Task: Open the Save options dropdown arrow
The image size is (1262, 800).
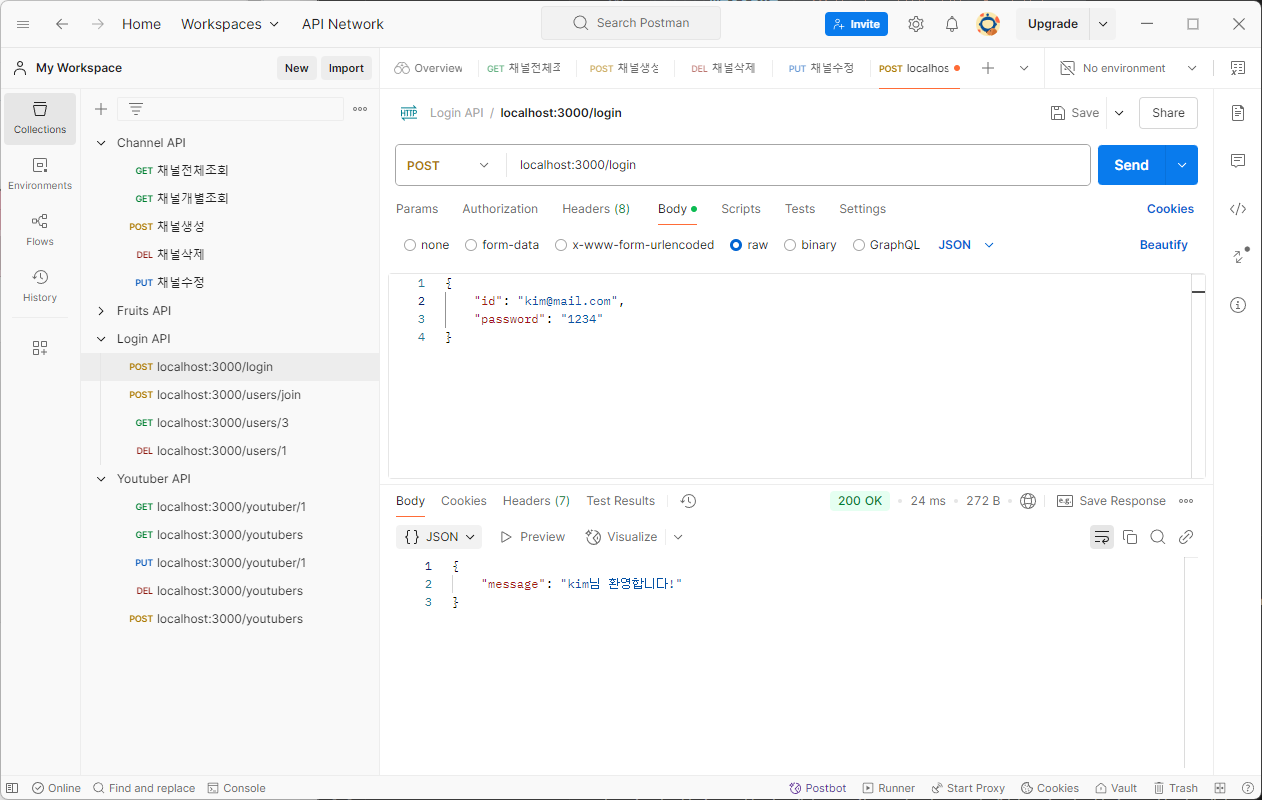Action: pyautogui.click(x=1119, y=113)
